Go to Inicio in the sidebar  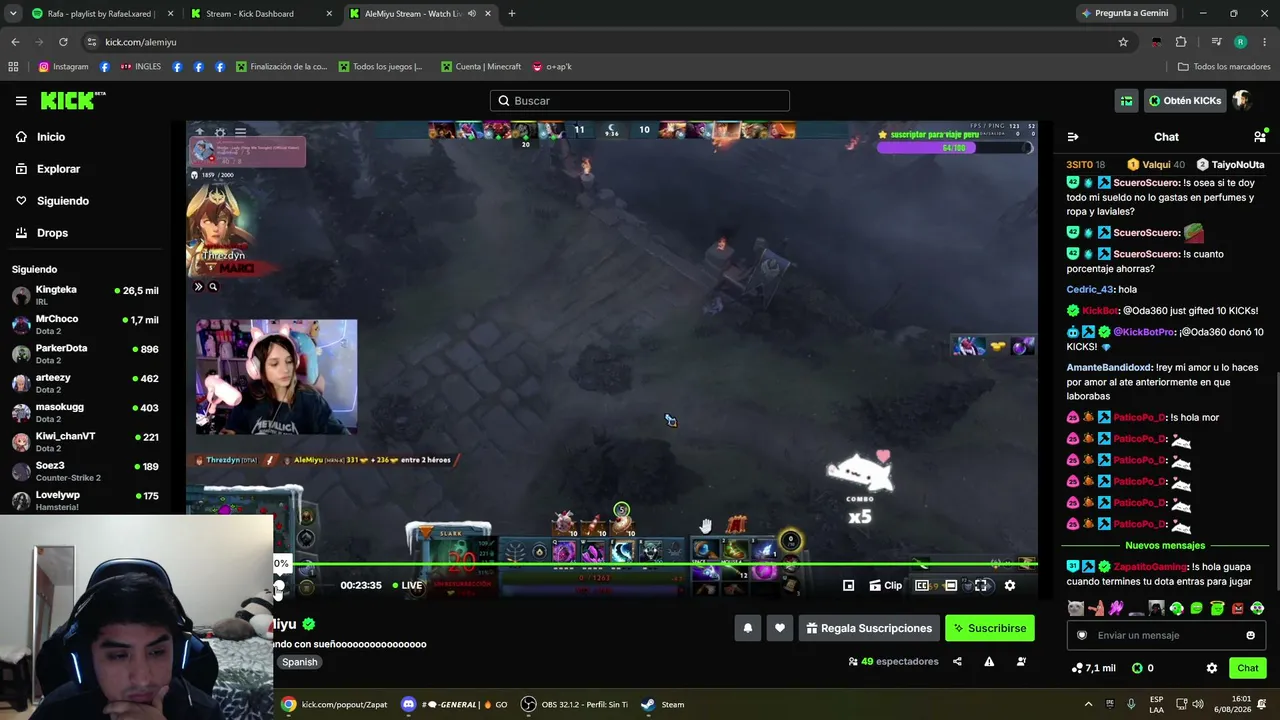pyautogui.click(x=51, y=137)
